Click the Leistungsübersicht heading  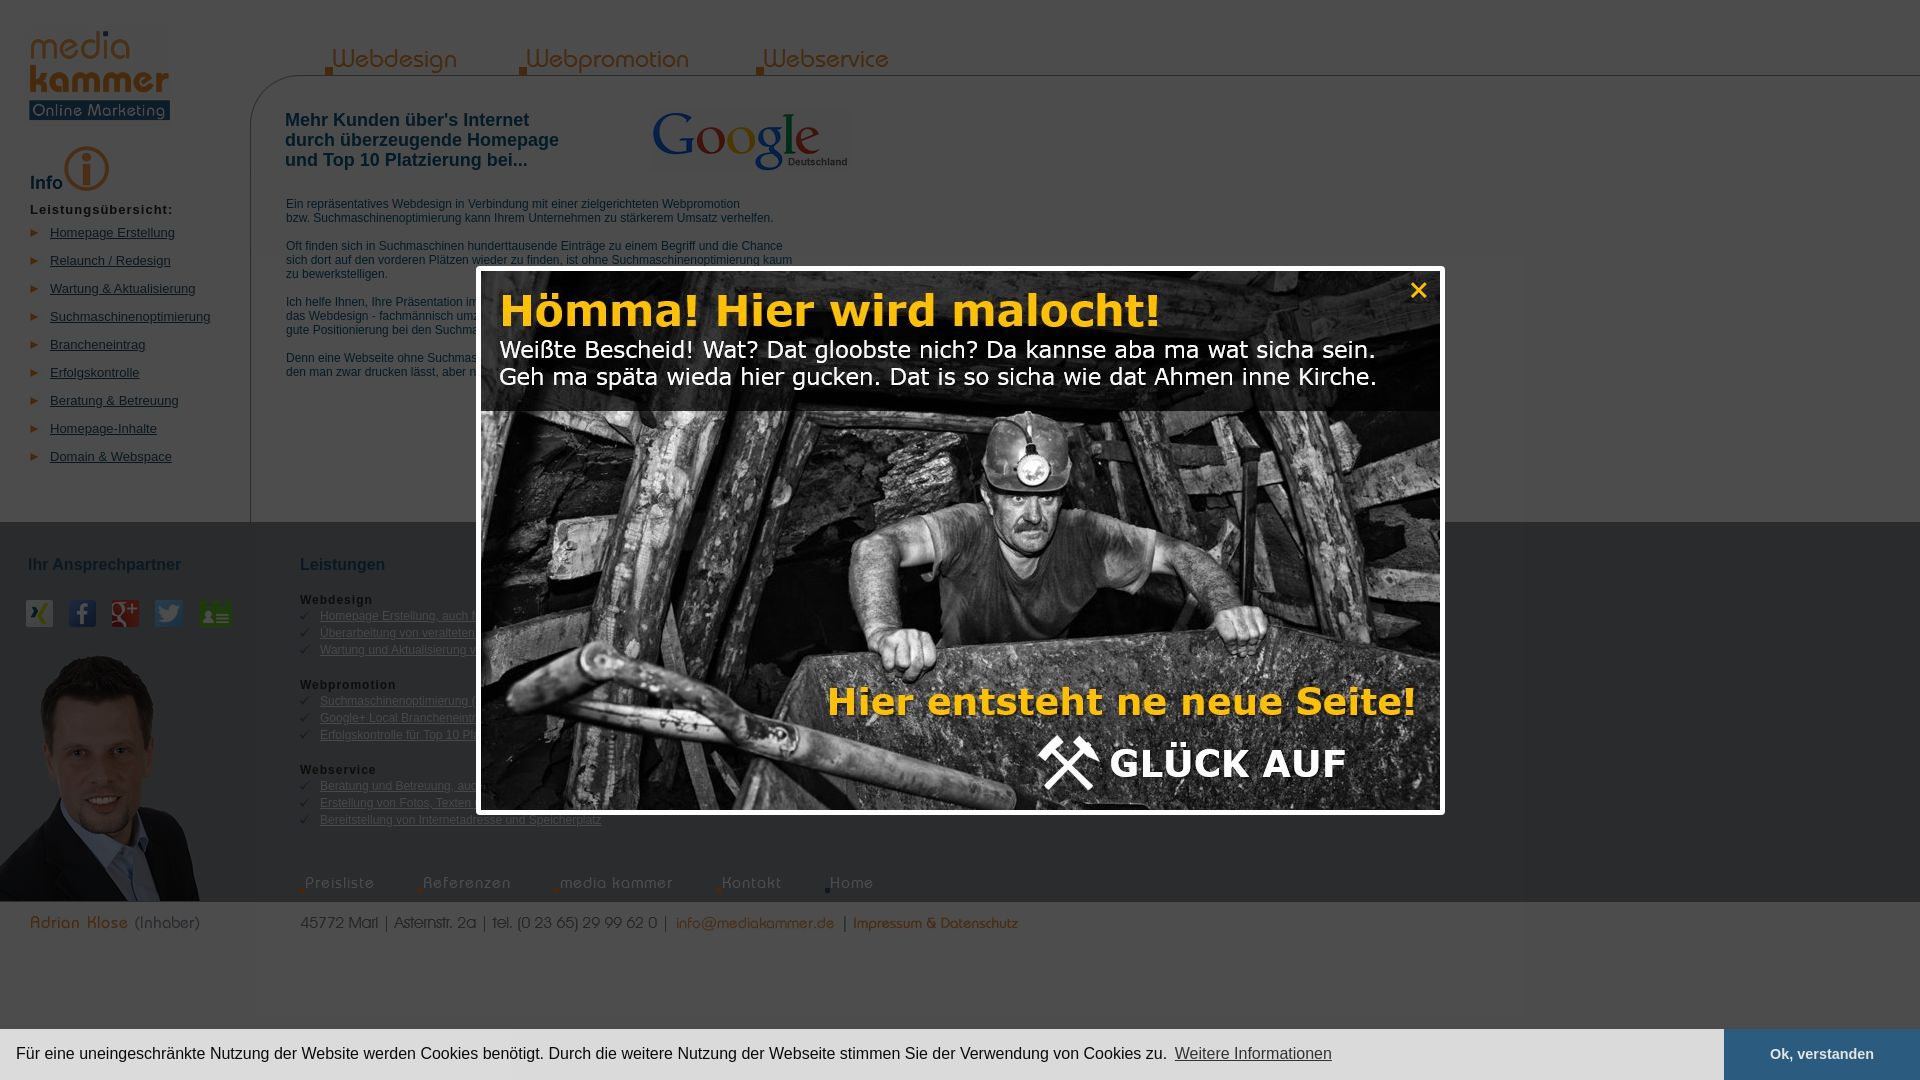pyautogui.click(x=101, y=210)
